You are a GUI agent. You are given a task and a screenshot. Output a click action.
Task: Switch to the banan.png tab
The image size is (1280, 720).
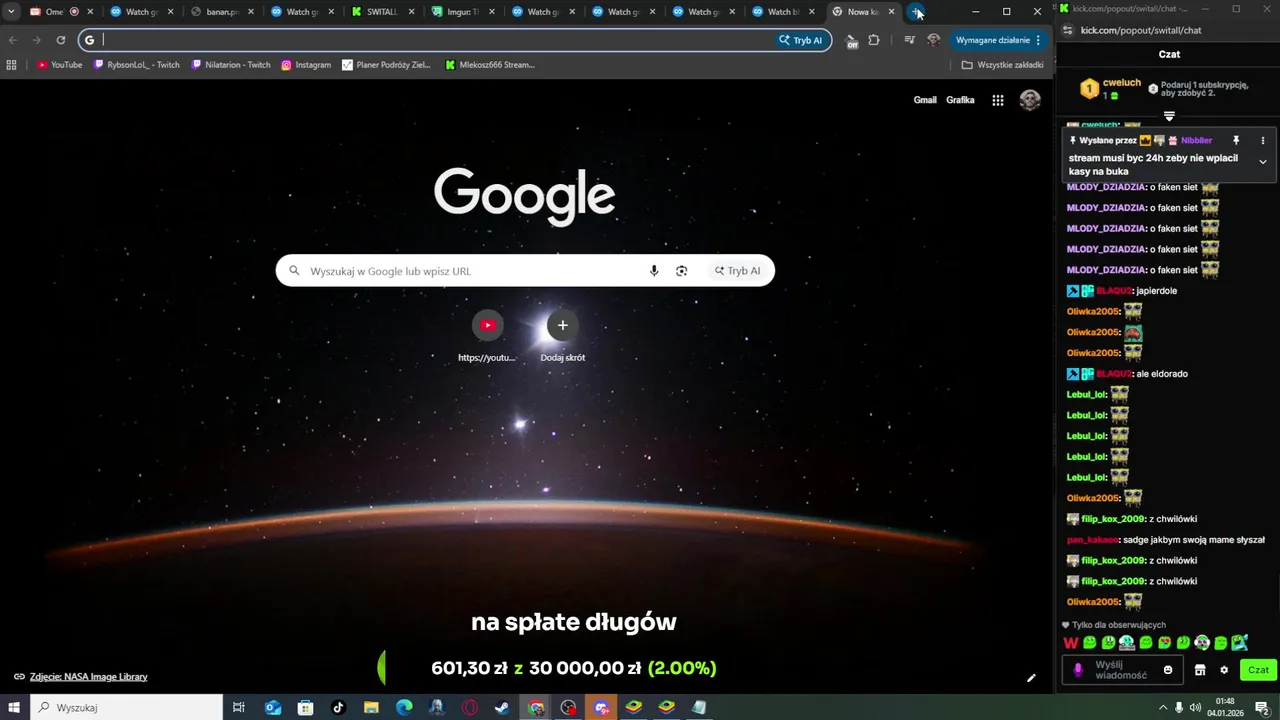pyautogui.click(x=221, y=12)
